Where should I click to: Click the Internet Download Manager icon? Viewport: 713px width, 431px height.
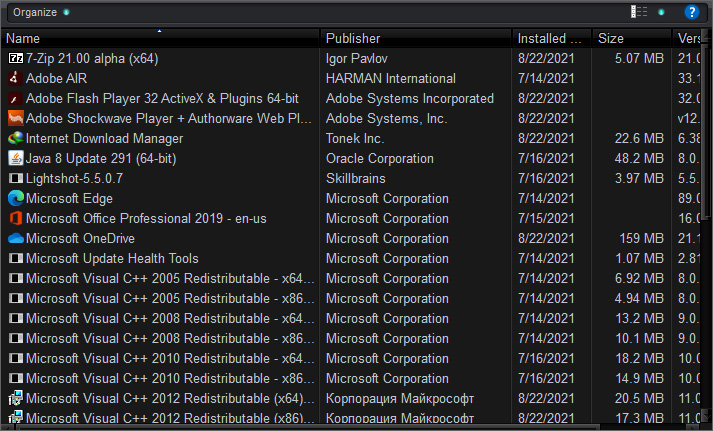15,138
